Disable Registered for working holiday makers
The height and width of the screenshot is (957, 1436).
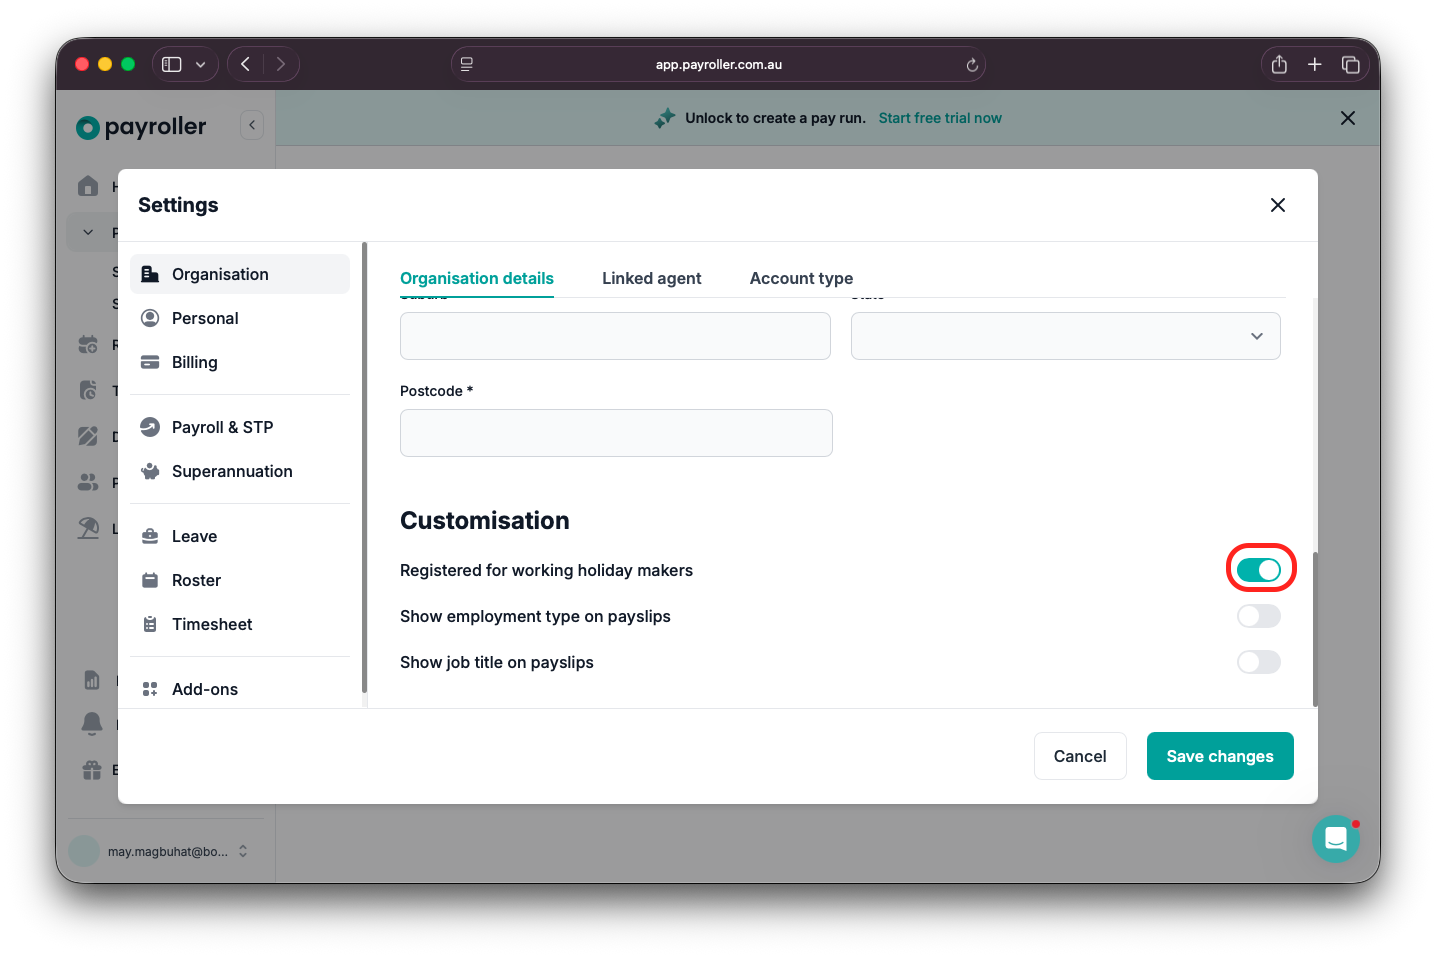pyautogui.click(x=1259, y=570)
